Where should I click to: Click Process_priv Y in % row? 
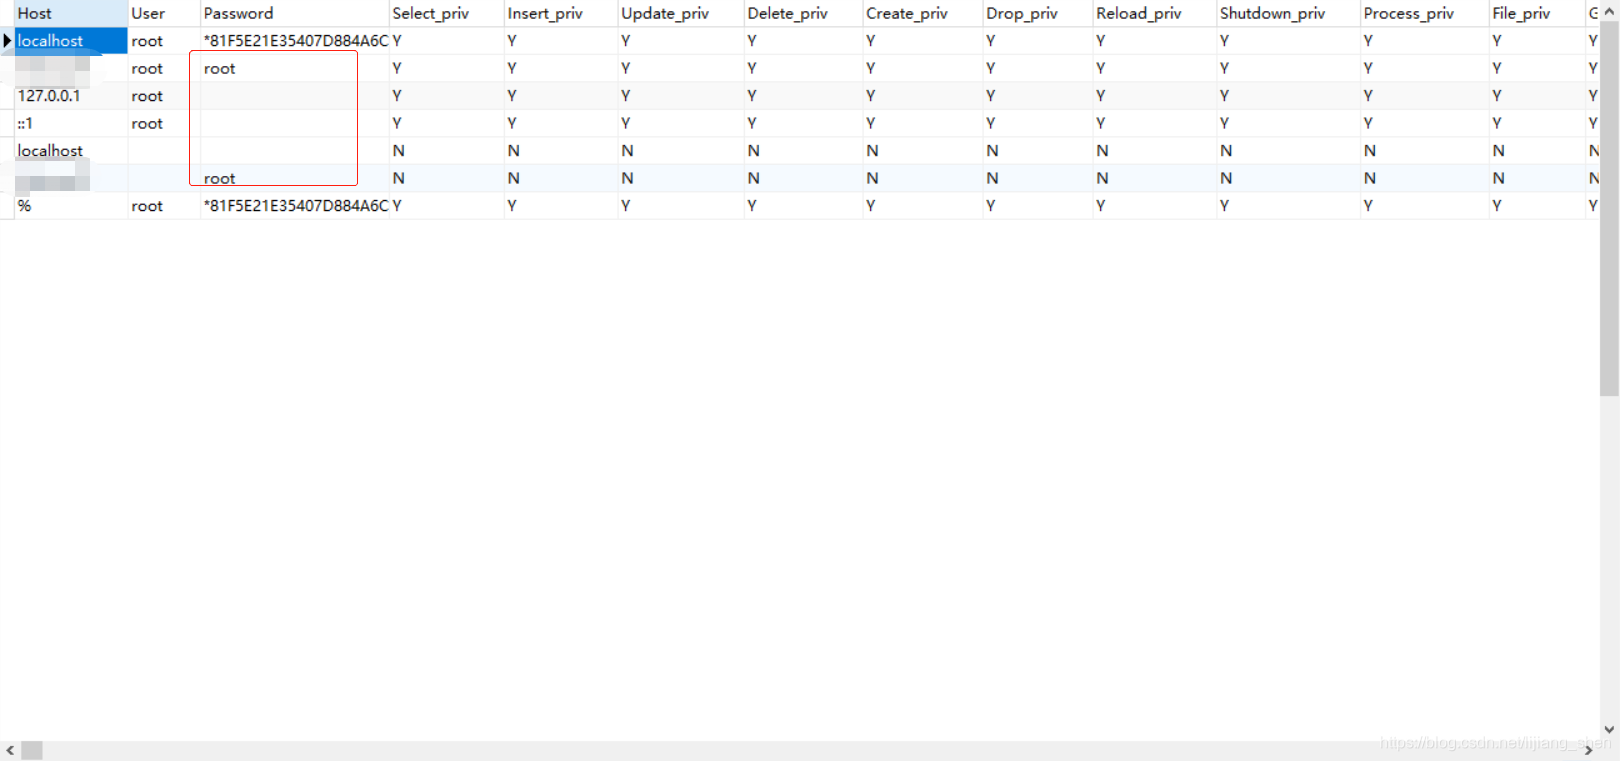(x=1424, y=206)
